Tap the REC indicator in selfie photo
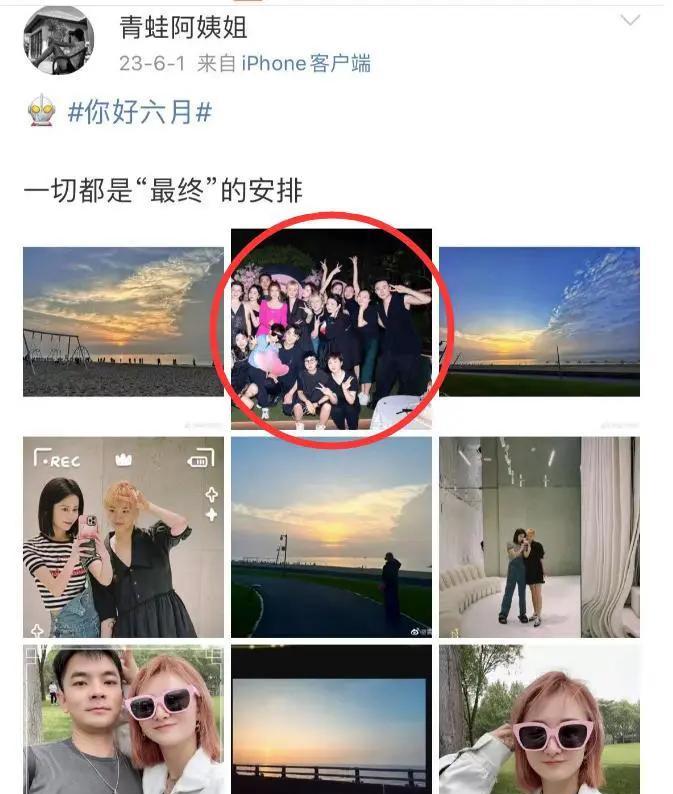This screenshot has width=673, height=794. [x=57, y=459]
